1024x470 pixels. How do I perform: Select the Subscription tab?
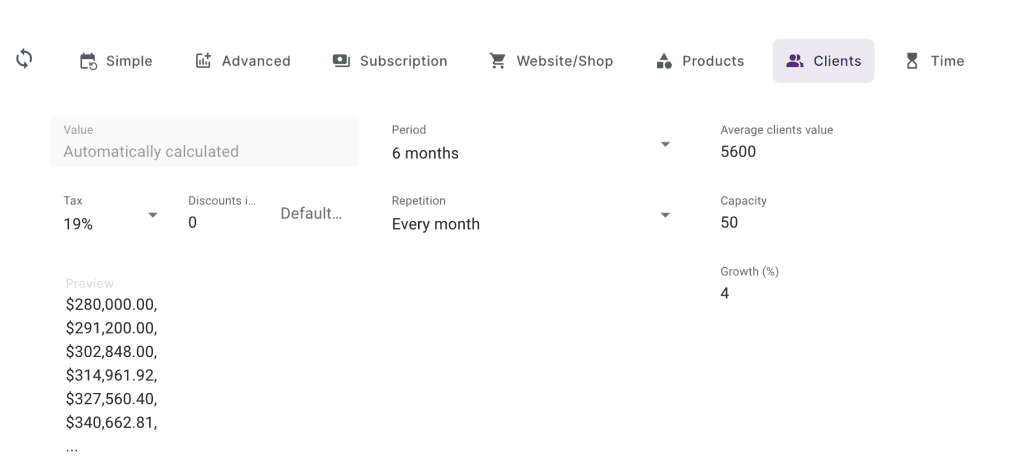coord(390,61)
